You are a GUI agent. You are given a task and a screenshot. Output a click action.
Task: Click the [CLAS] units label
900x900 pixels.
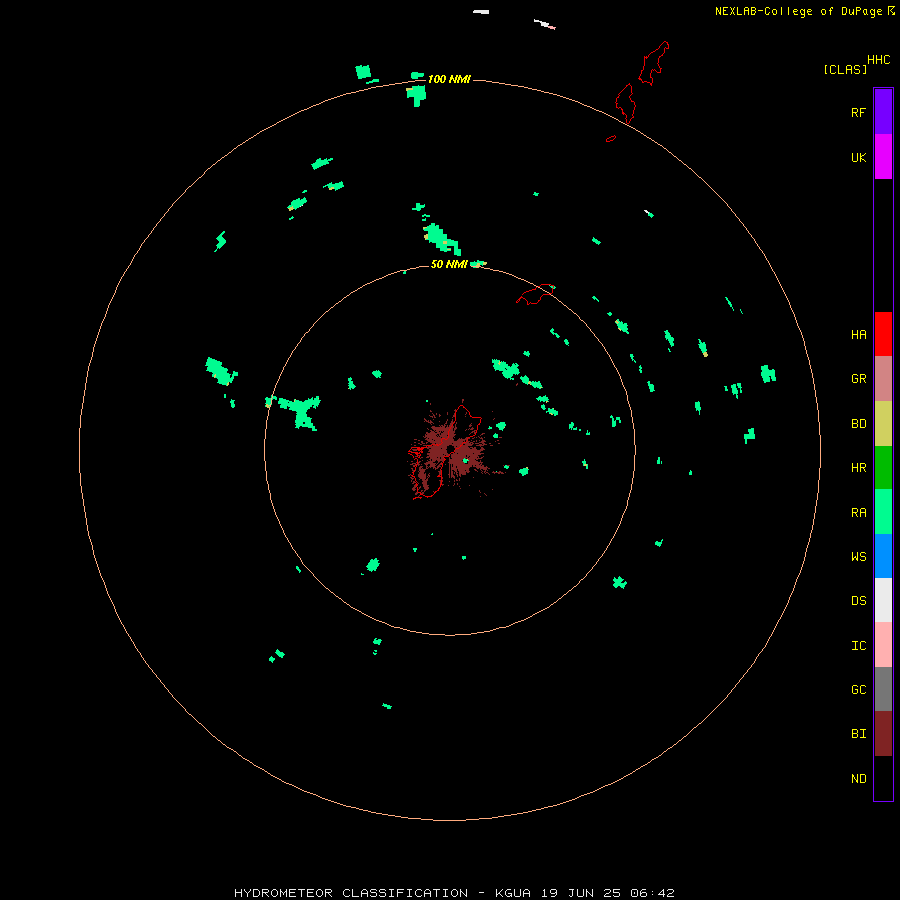845,69
